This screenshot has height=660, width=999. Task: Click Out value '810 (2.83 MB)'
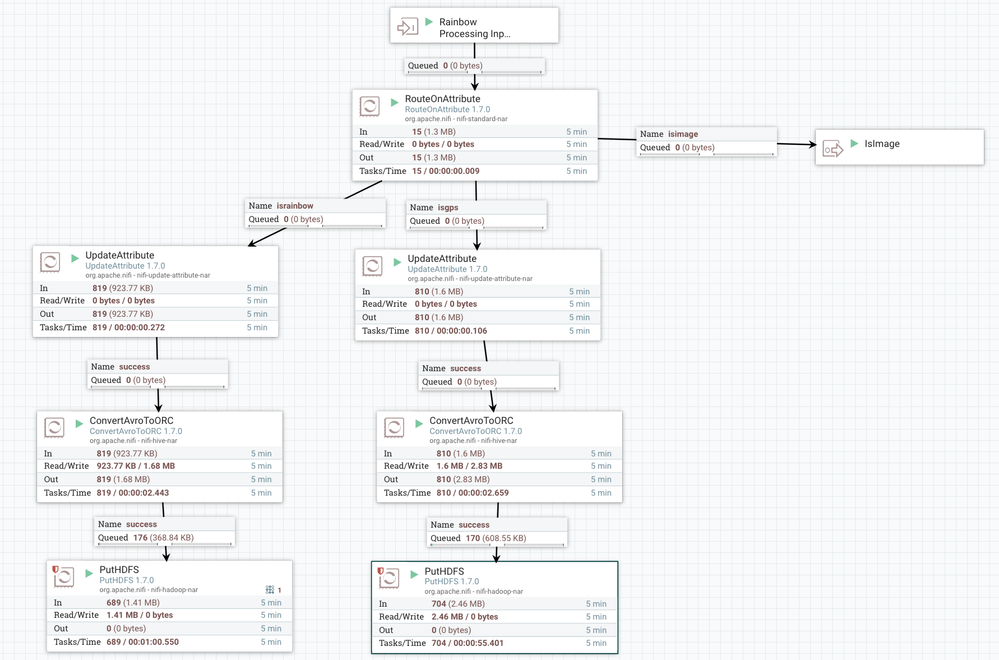(x=463, y=479)
